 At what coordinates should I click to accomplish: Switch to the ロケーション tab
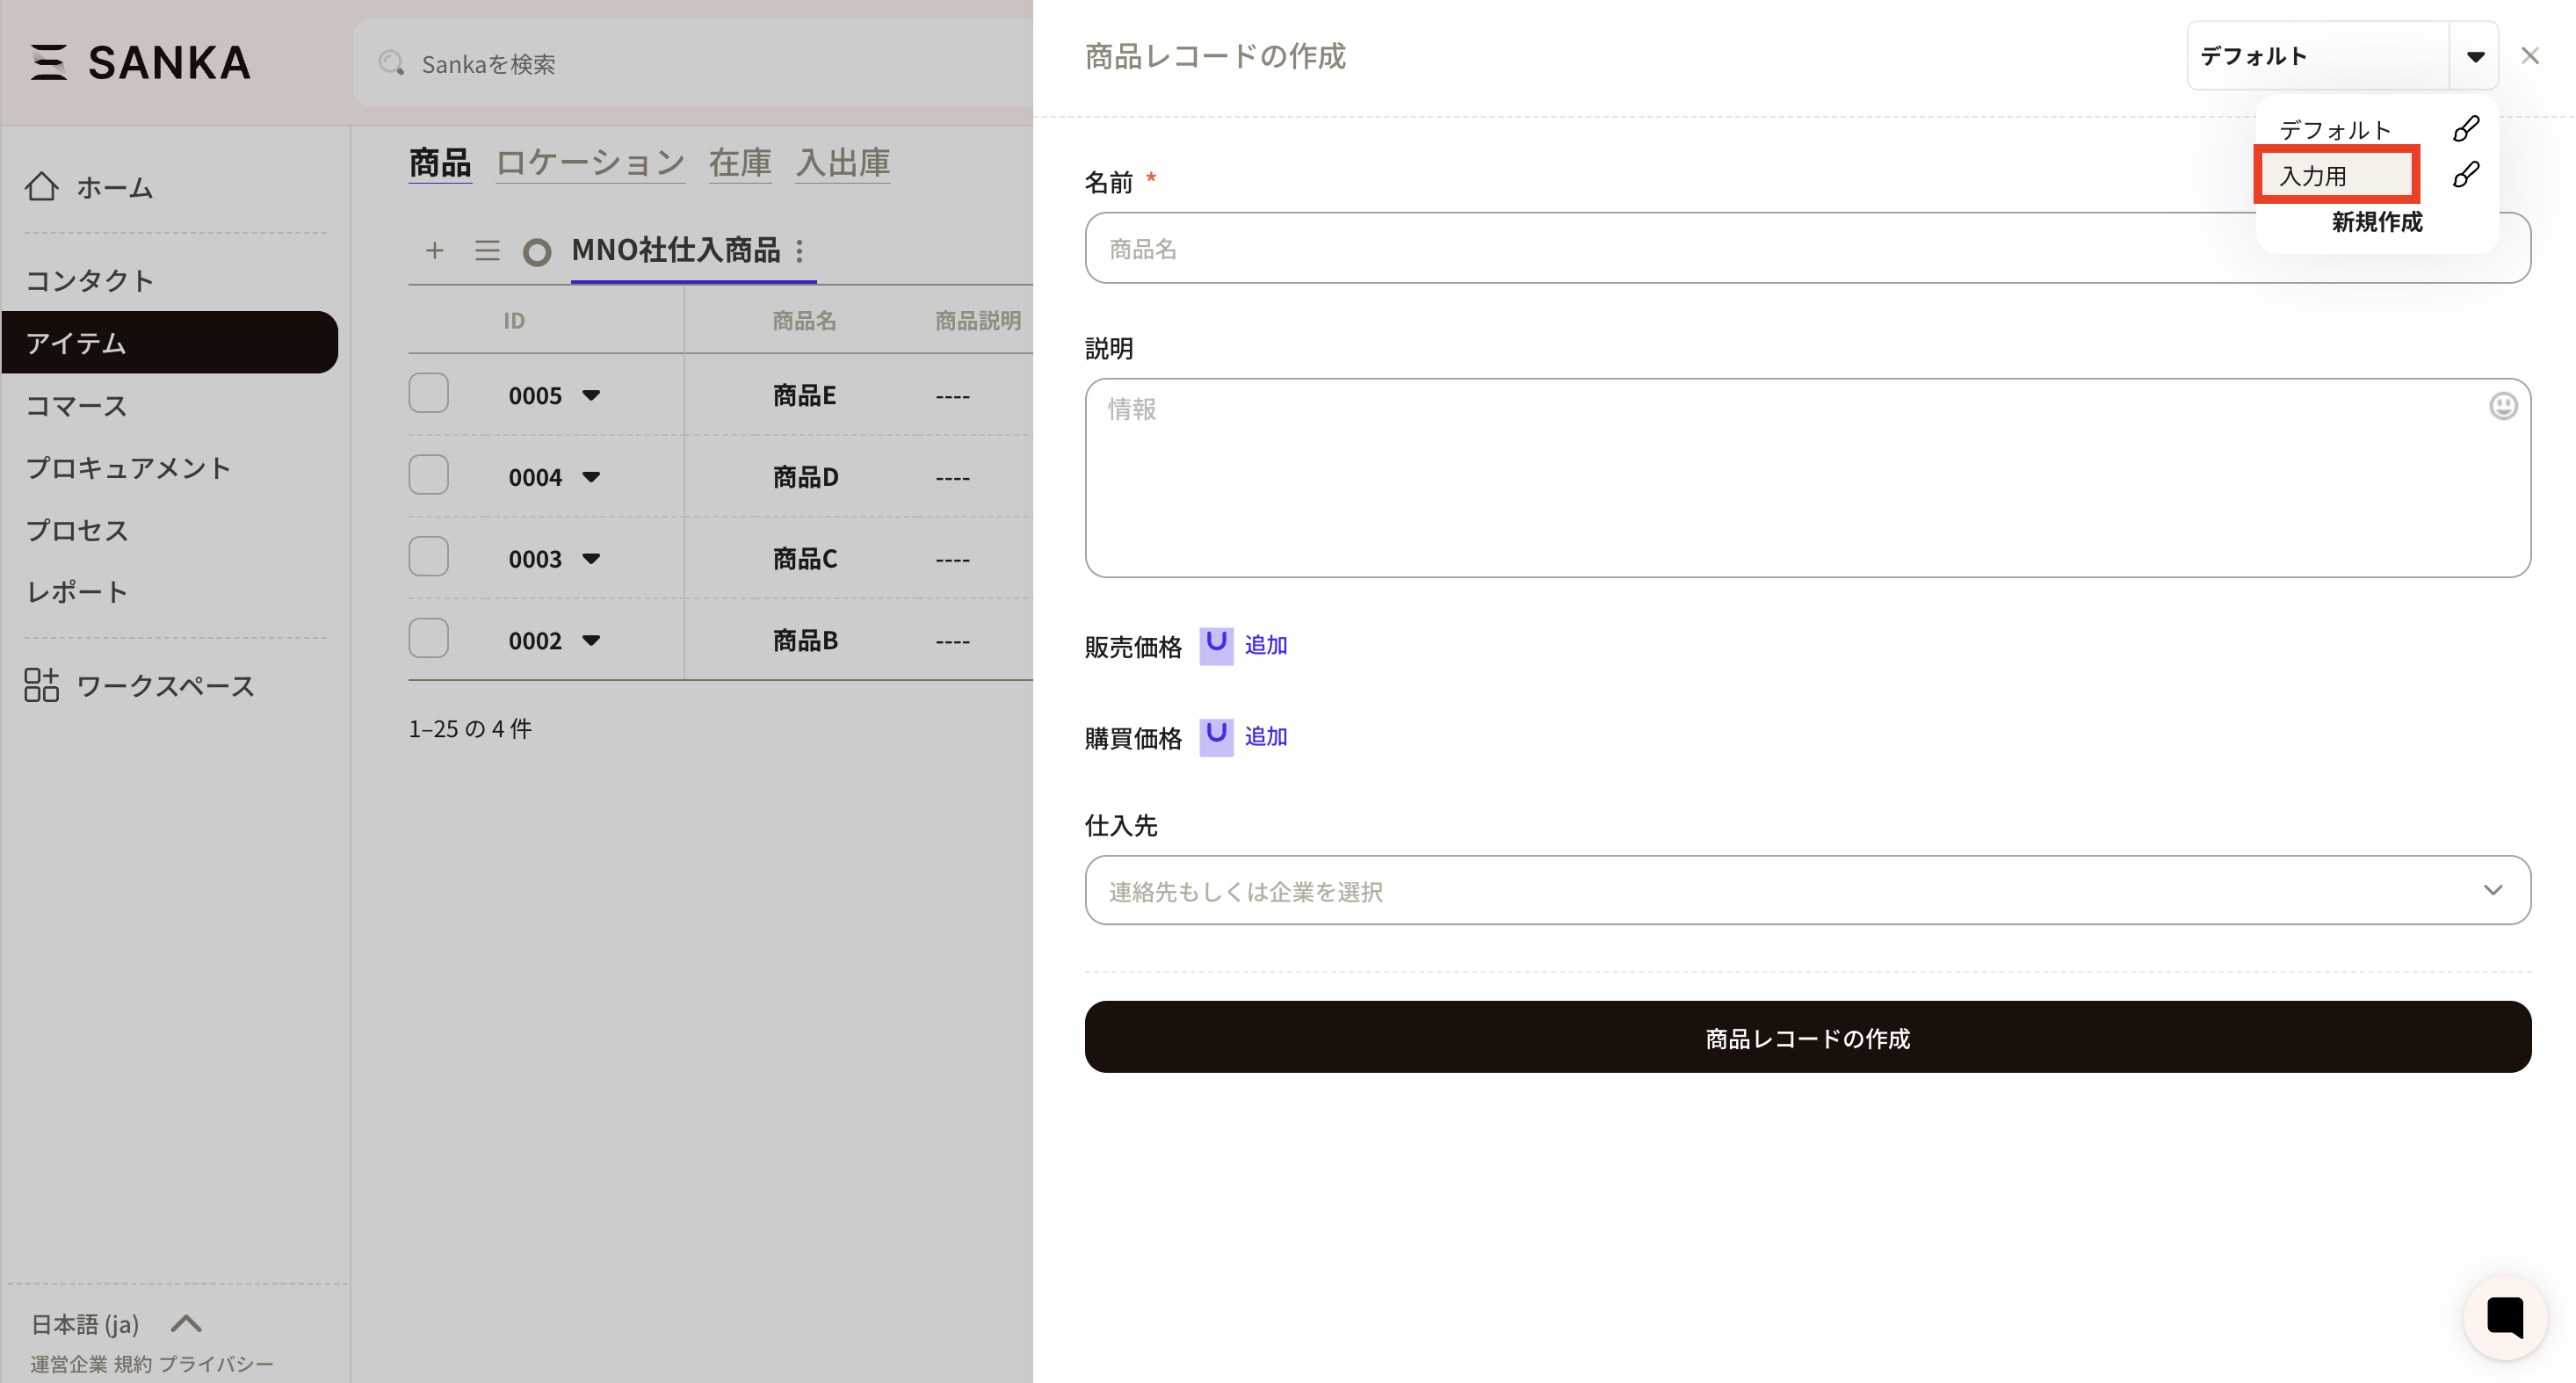click(x=590, y=162)
